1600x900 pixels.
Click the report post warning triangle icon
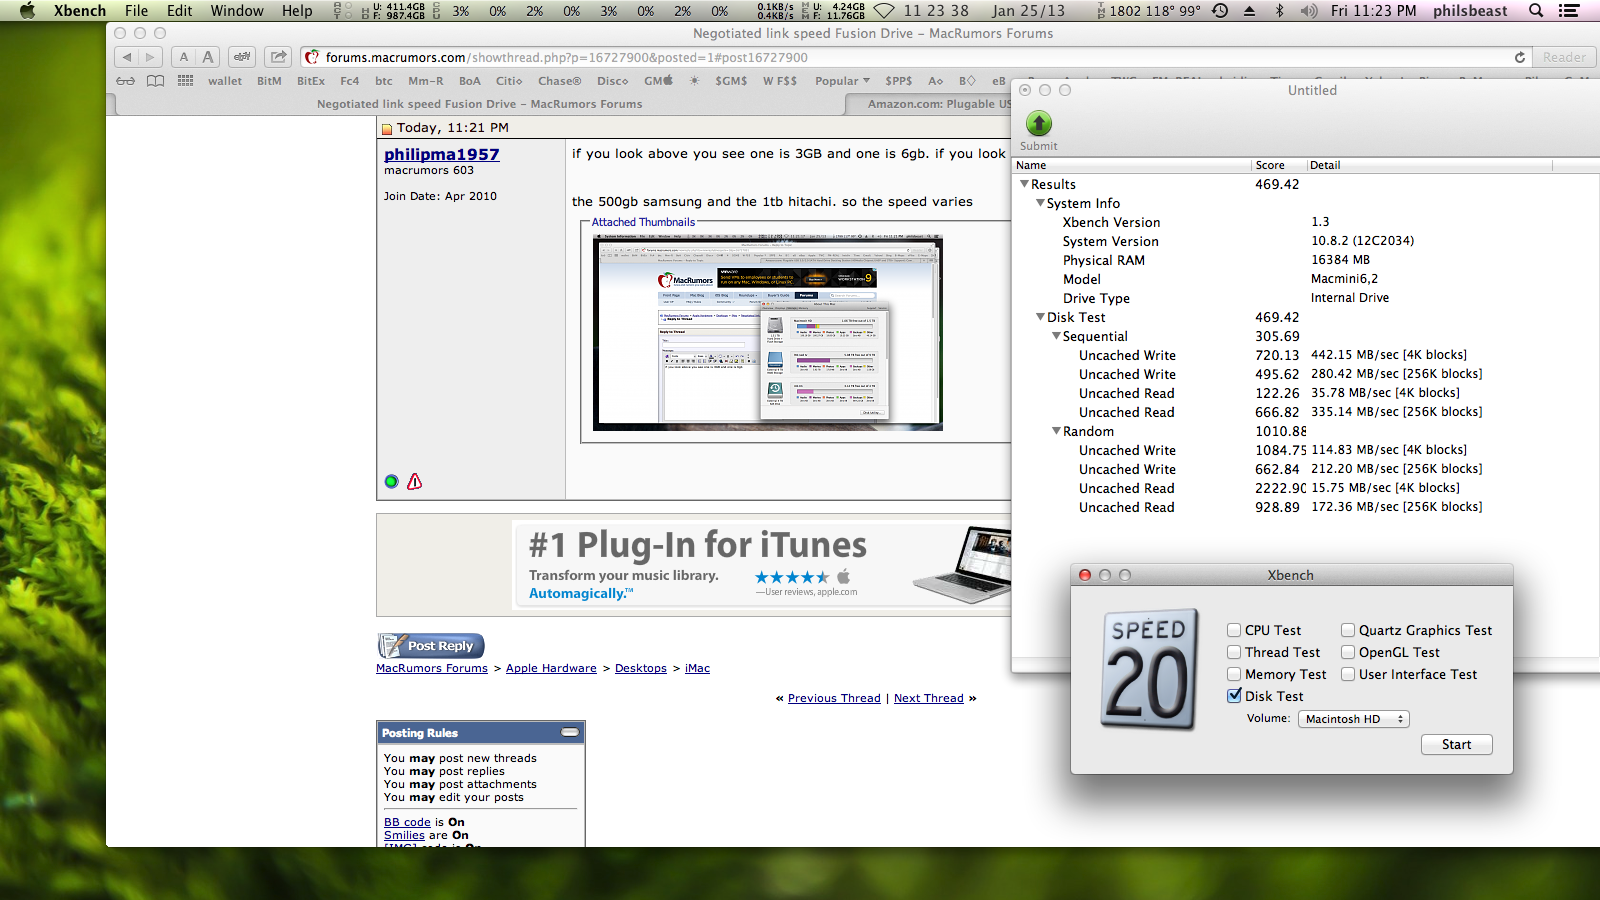pos(415,481)
